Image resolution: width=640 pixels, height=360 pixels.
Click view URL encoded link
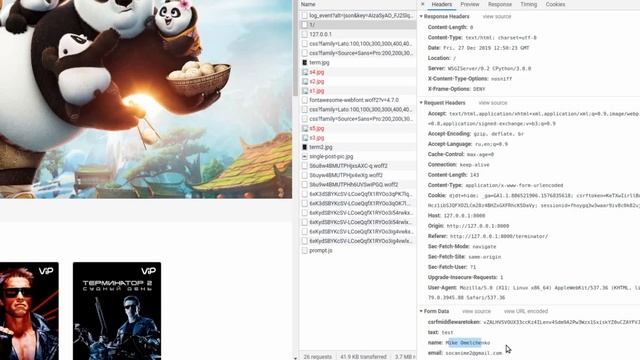click(x=526, y=311)
